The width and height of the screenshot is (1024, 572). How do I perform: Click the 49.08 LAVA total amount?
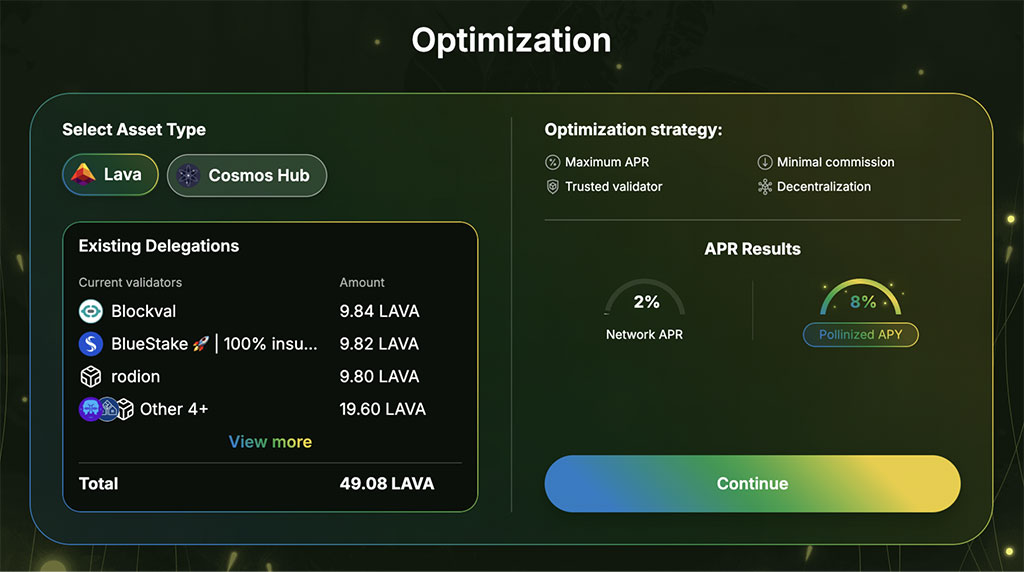(x=387, y=484)
